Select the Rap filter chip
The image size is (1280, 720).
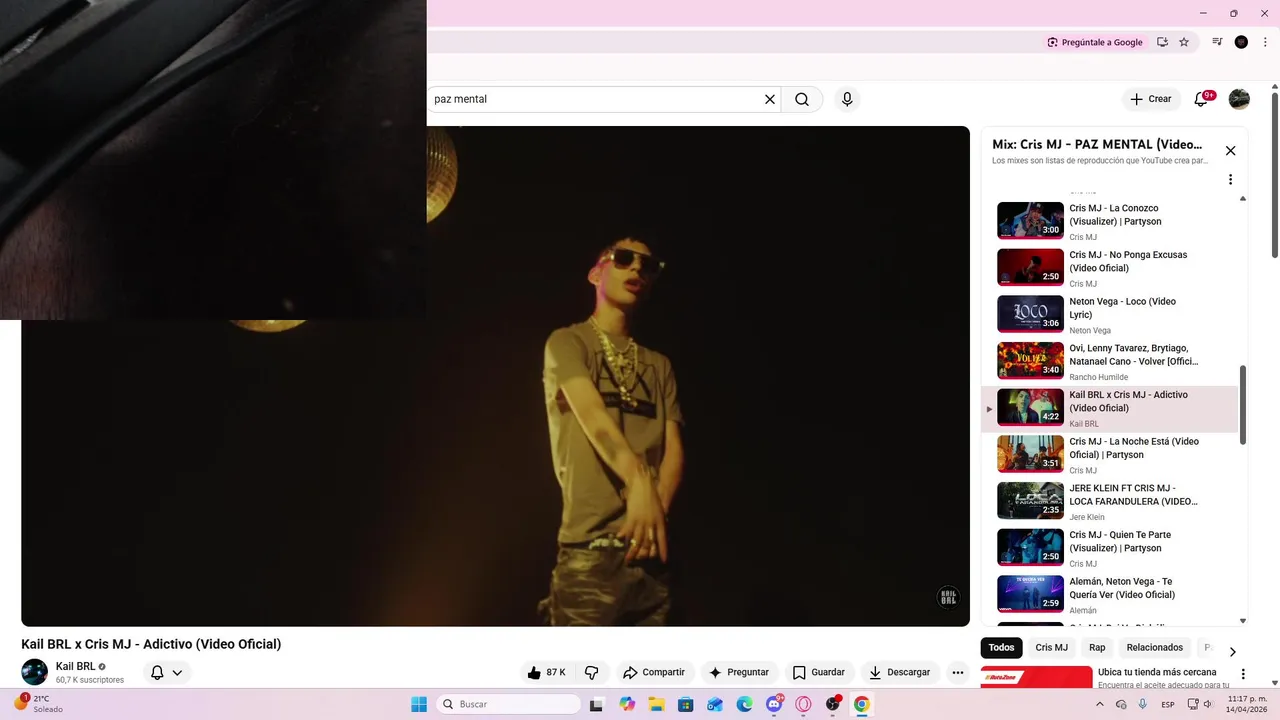[x=1097, y=648]
